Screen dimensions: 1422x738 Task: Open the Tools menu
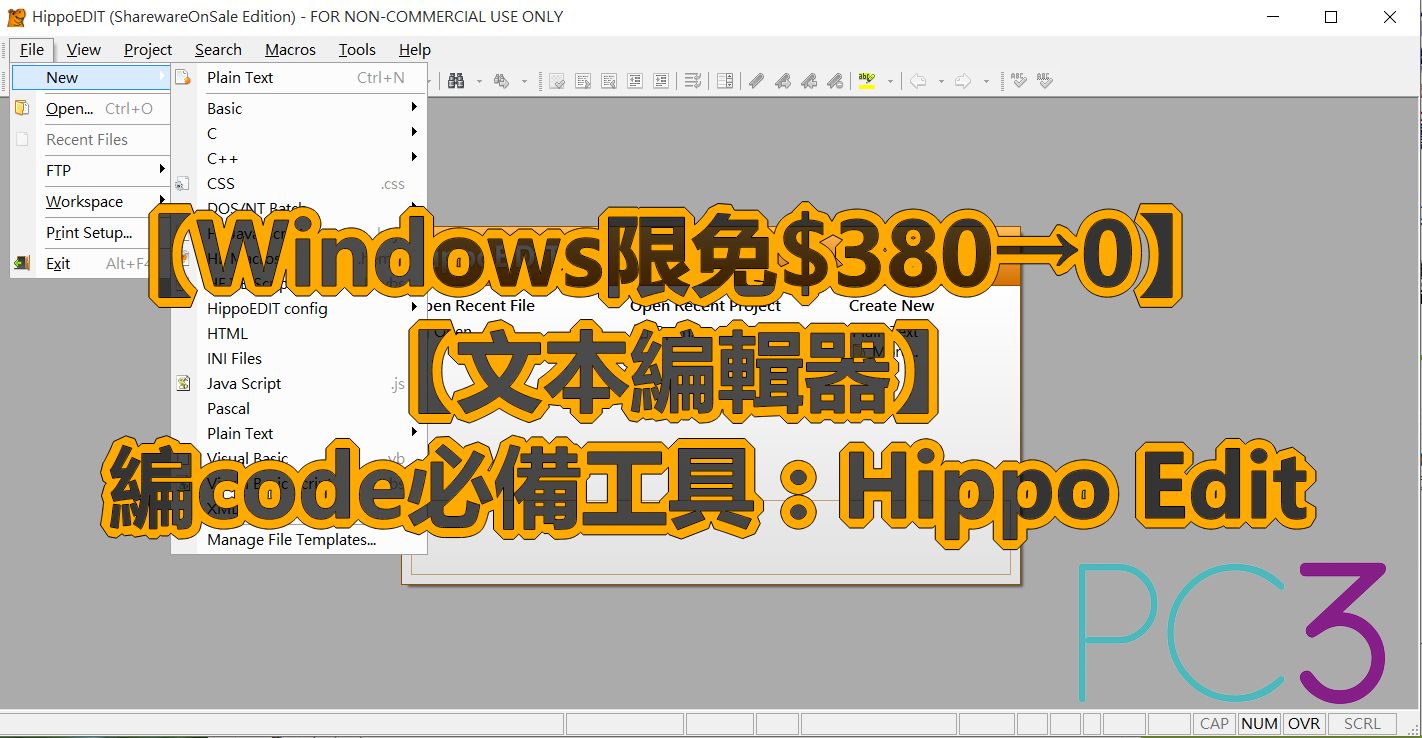[x=357, y=49]
